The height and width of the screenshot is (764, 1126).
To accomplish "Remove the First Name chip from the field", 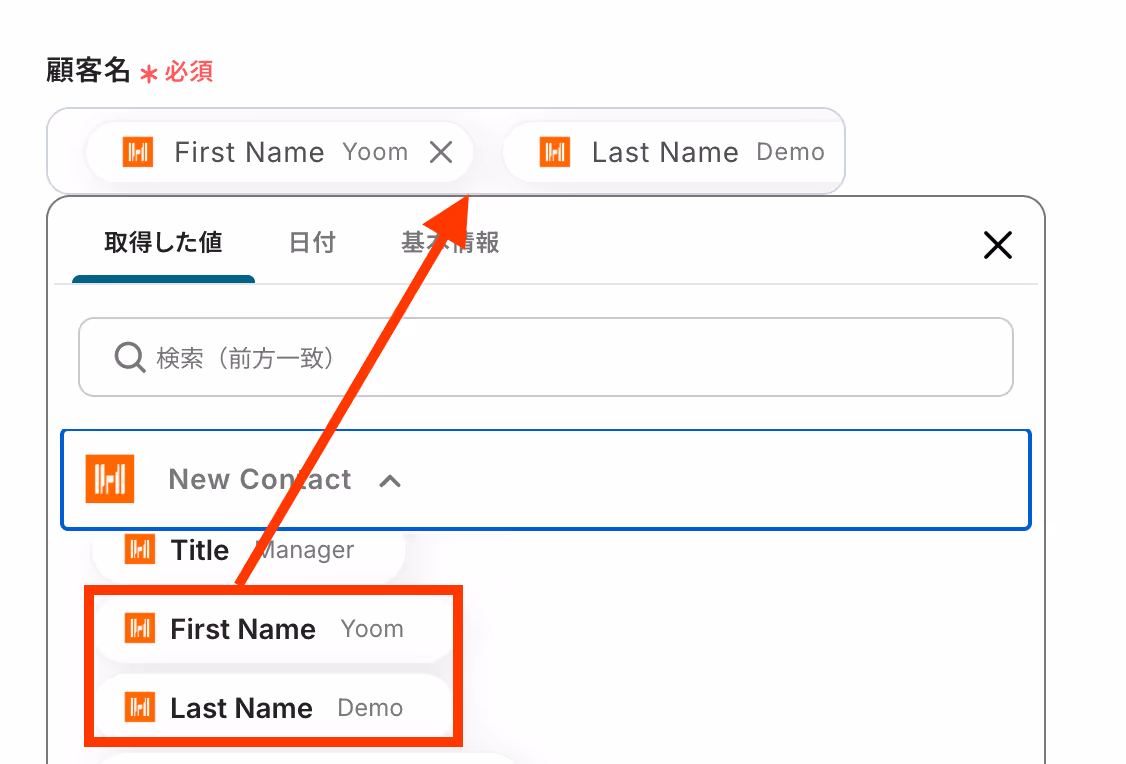I will click(441, 152).
